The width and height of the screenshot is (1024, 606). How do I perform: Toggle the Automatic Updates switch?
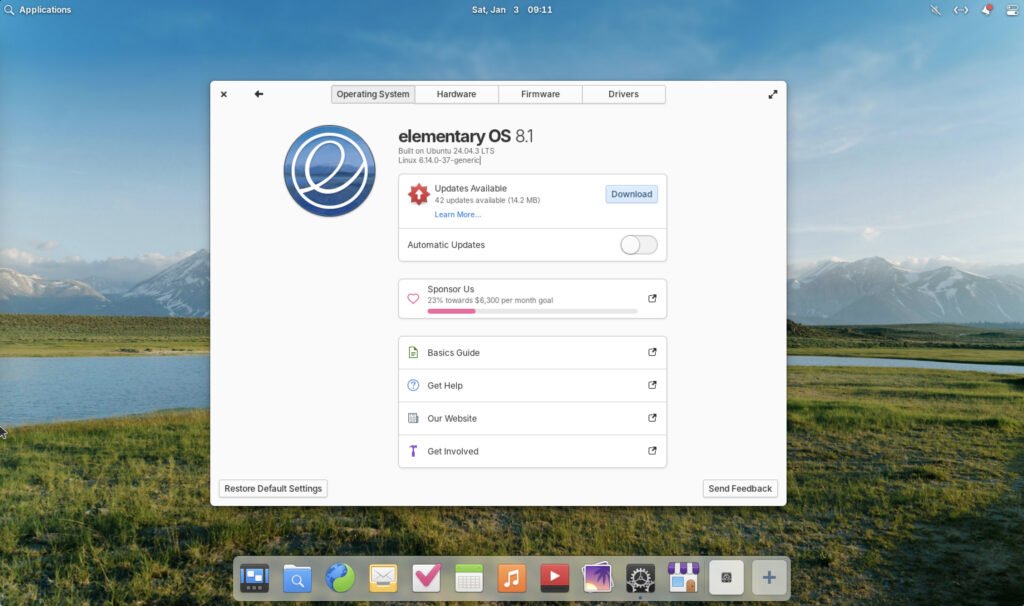pyautogui.click(x=638, y=244)
